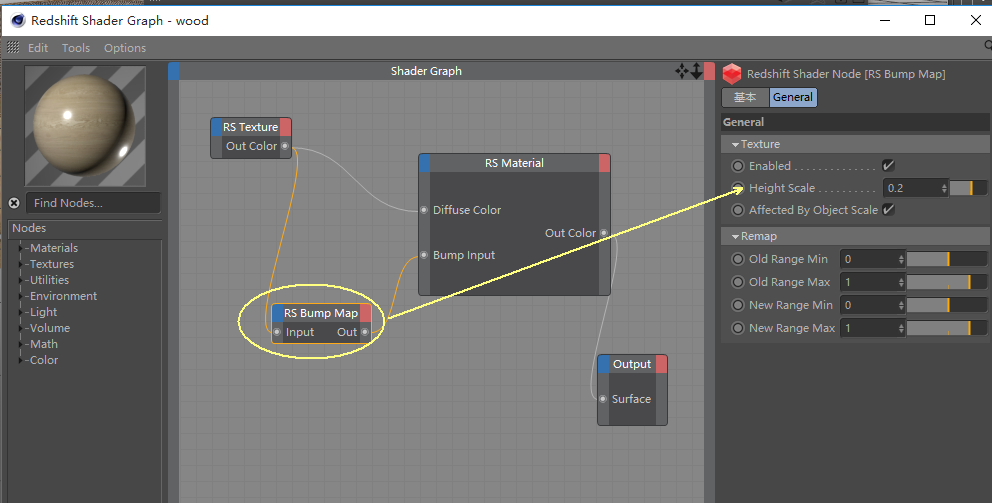Screen dimensions: 992x503
Task: Select the RS Bump Map node title
Action: click(321, 313)
